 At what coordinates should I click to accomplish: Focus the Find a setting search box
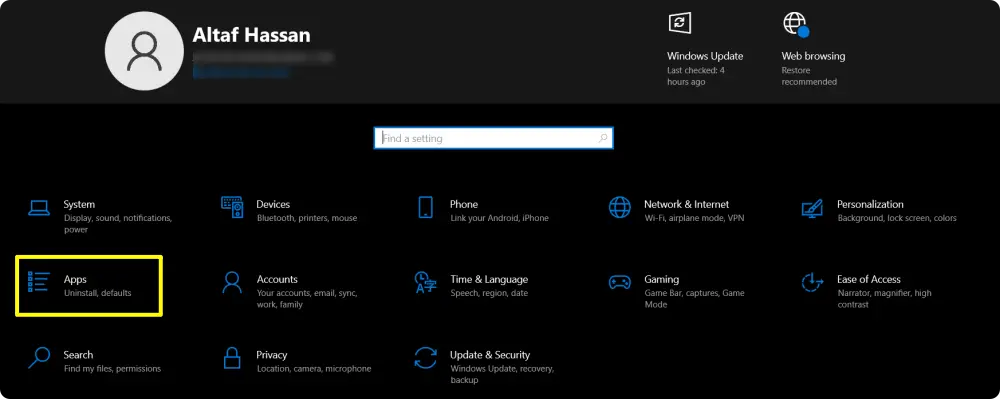click(x=493, y=138)
